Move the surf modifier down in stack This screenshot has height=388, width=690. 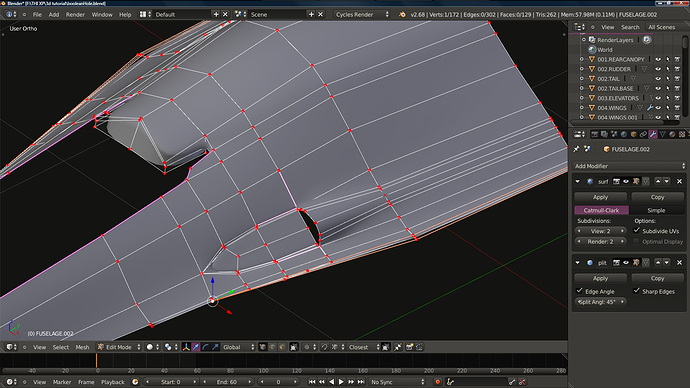click(667, 181)
